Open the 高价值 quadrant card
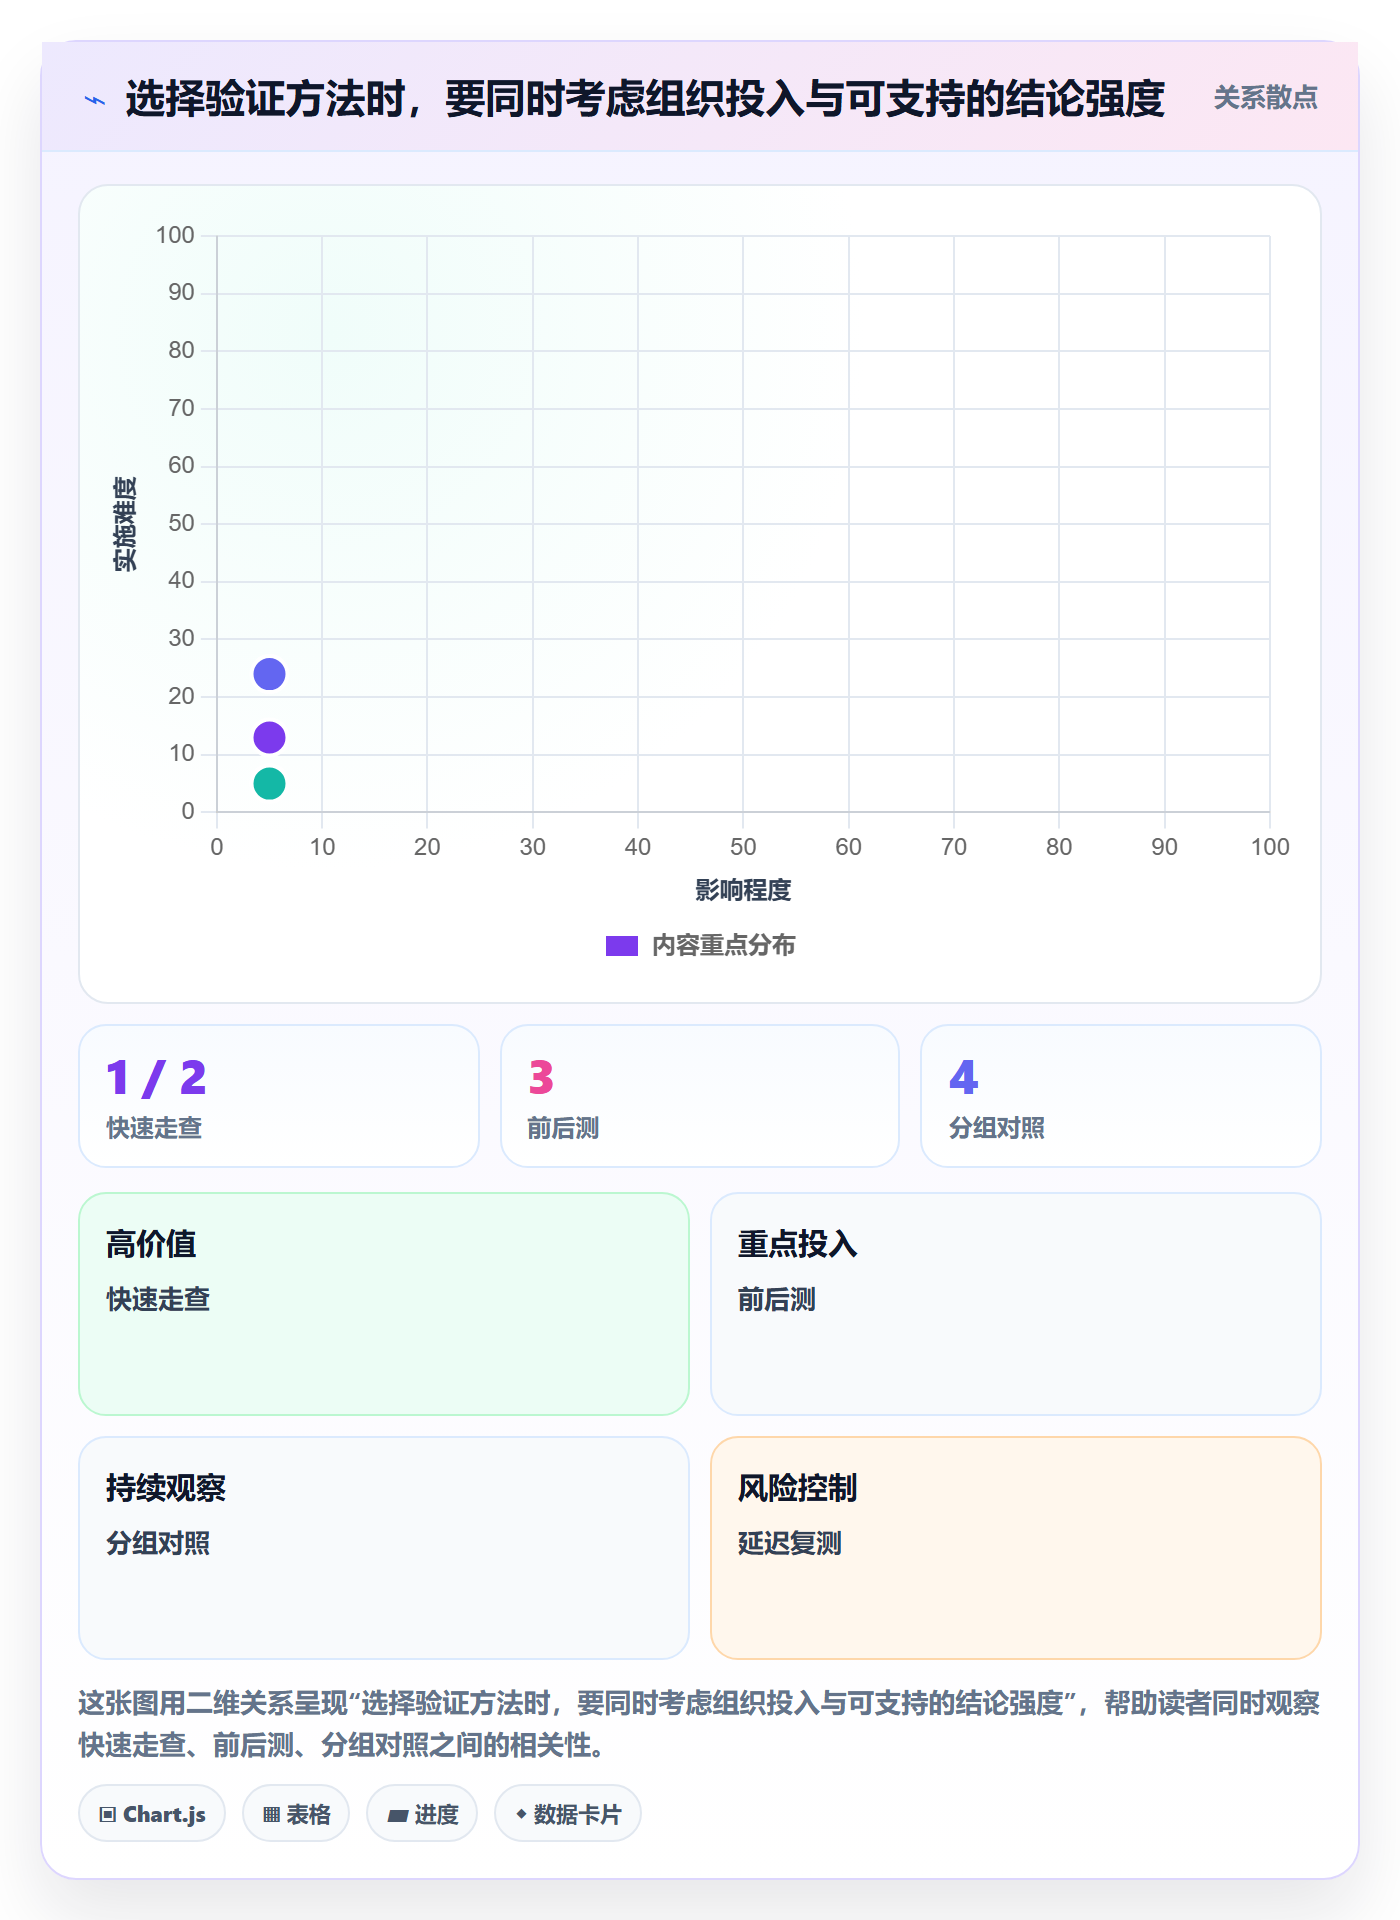 point(384,1304)
